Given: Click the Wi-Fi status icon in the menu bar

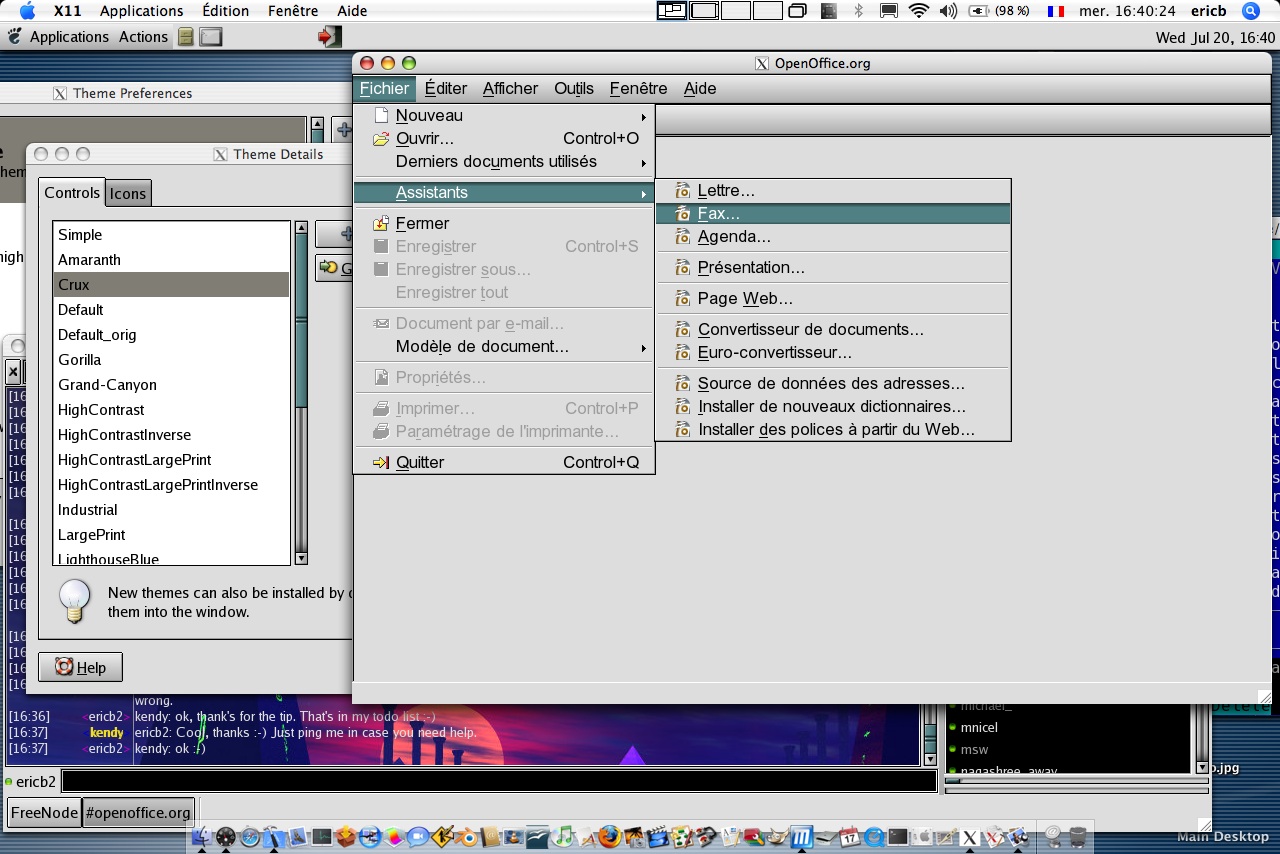Looking at the screenshot, I should 918,11.
